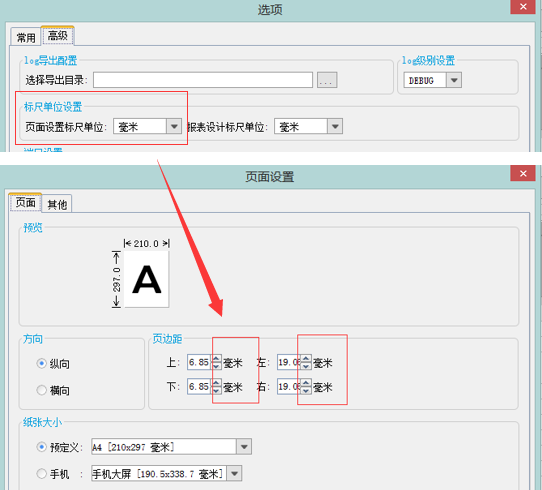
Task: Increase the left margin with up arrow
Action: (x=306, y=359)
